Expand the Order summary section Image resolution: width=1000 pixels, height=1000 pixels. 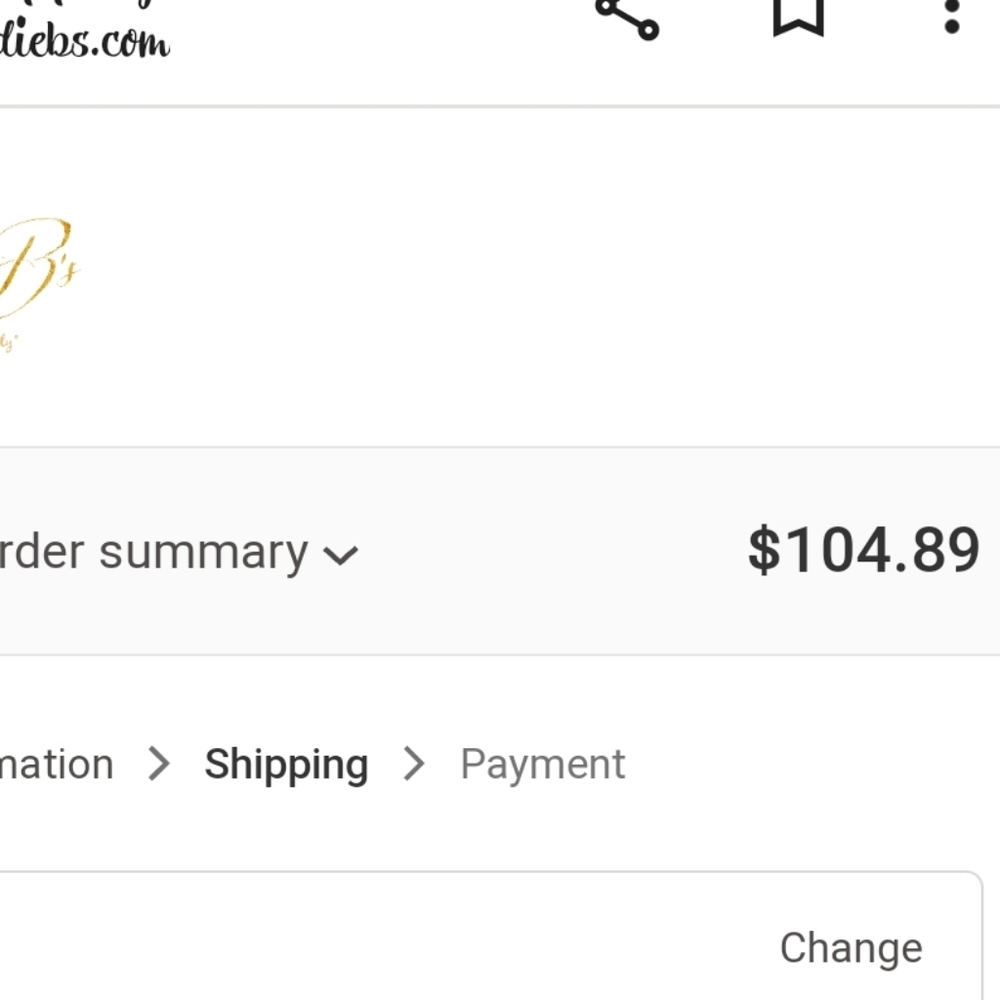(179, 552)
